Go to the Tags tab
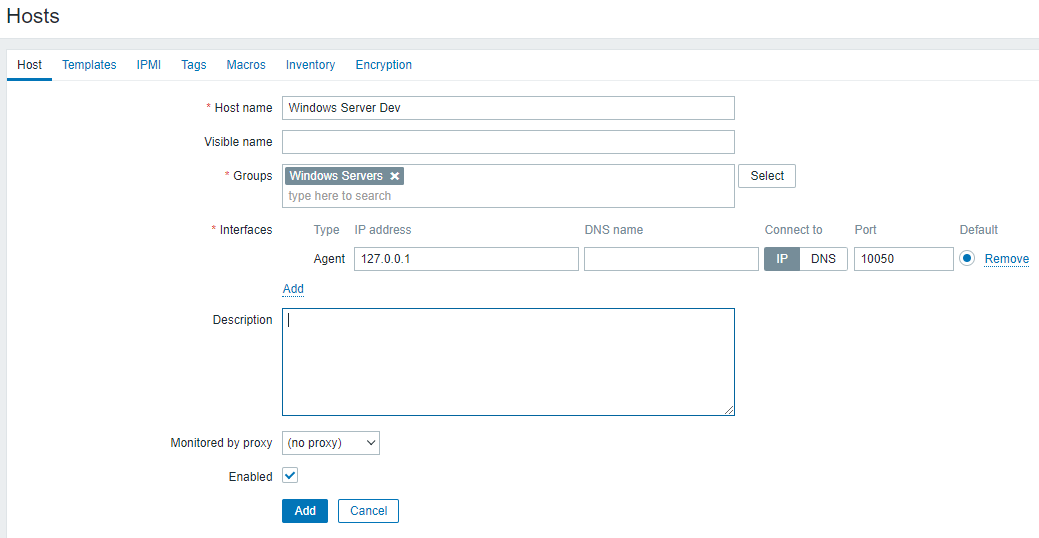1039x538 pixels. 194,65
